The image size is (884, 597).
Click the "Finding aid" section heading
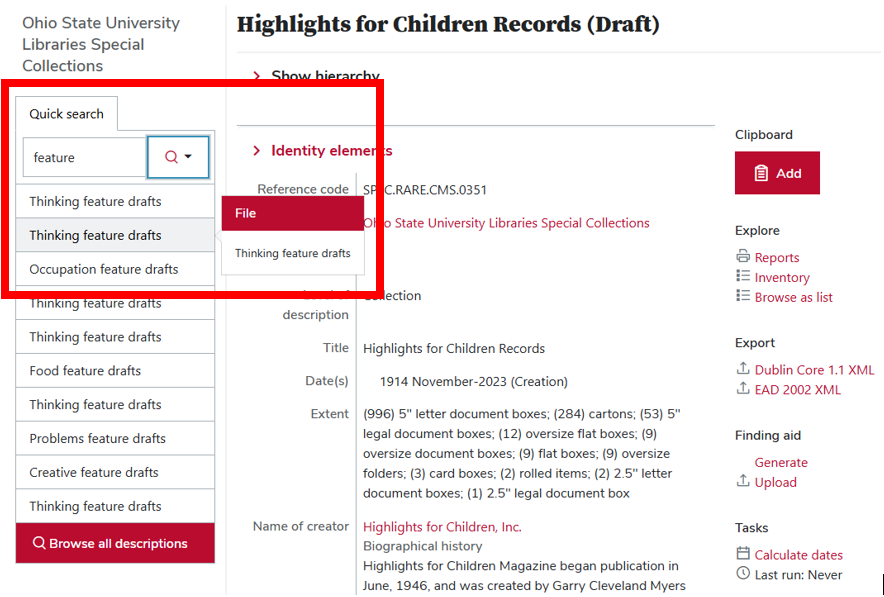coord(768,435)
